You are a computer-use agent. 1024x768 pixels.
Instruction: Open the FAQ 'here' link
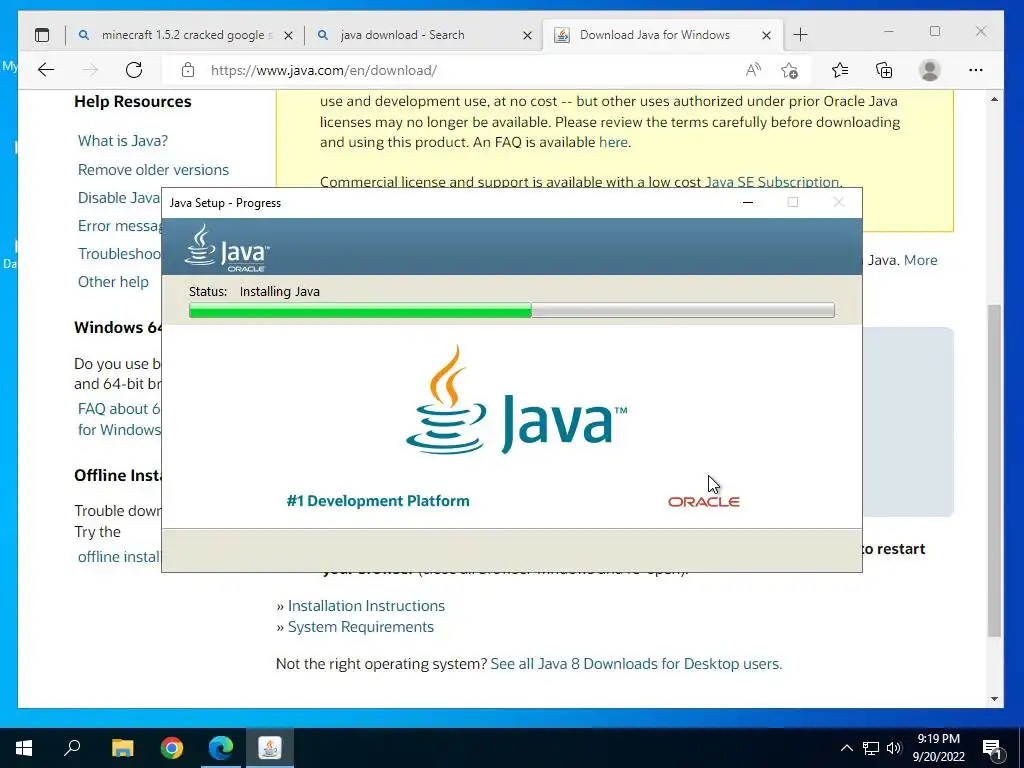613,142
